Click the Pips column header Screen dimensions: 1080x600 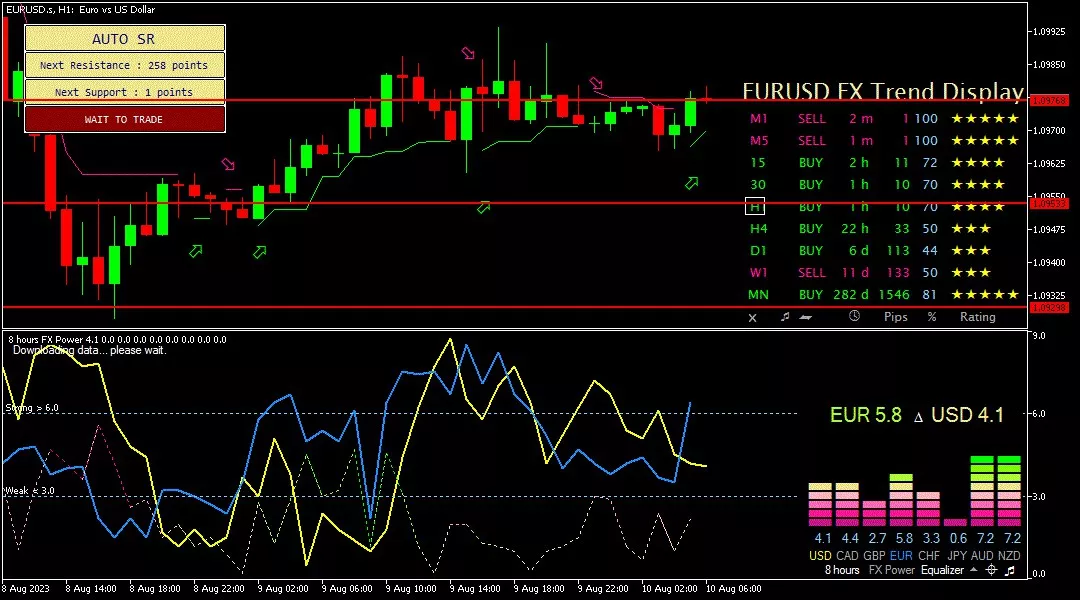click(x=895, y=317)
